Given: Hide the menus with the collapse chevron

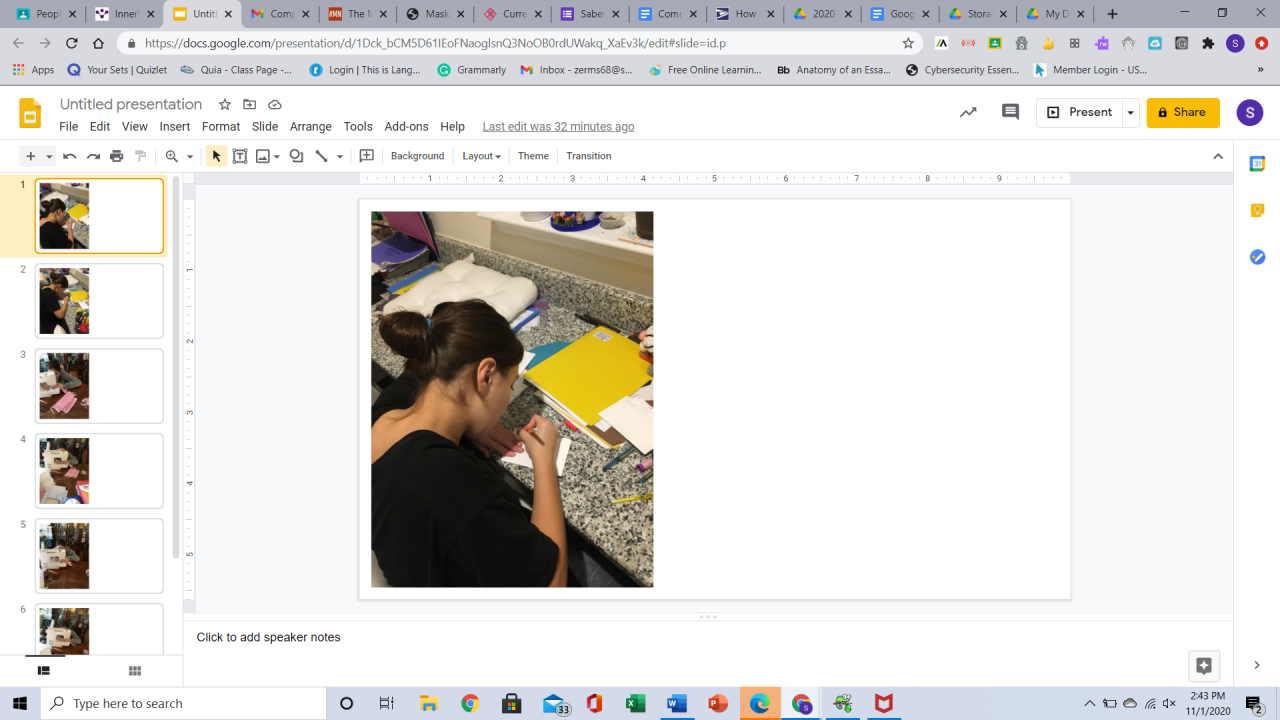Looking at the screenshot, I should point(1218,156).
